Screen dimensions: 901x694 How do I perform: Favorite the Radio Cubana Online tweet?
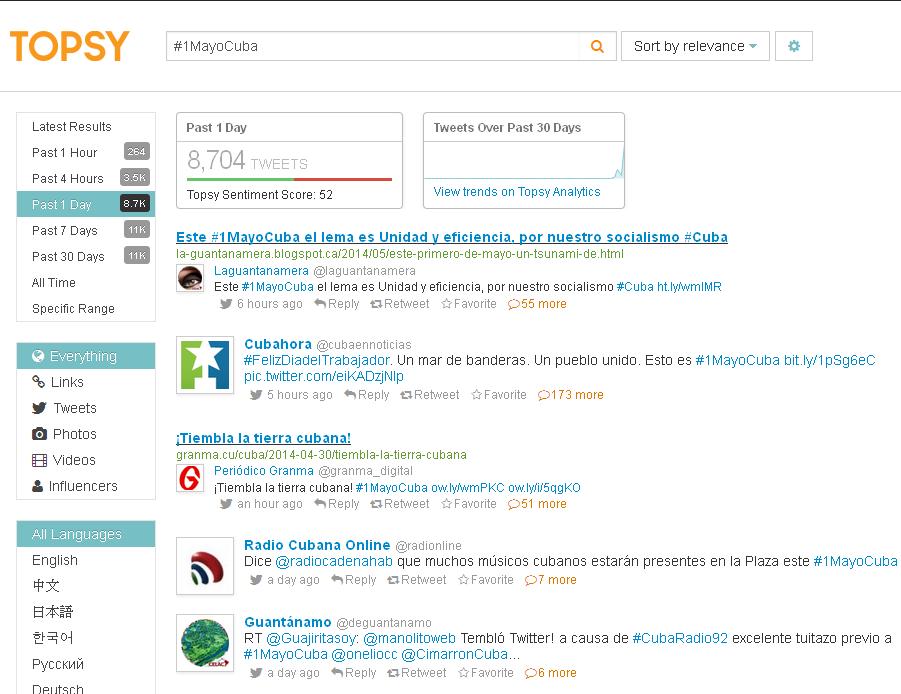click(492, 580)
